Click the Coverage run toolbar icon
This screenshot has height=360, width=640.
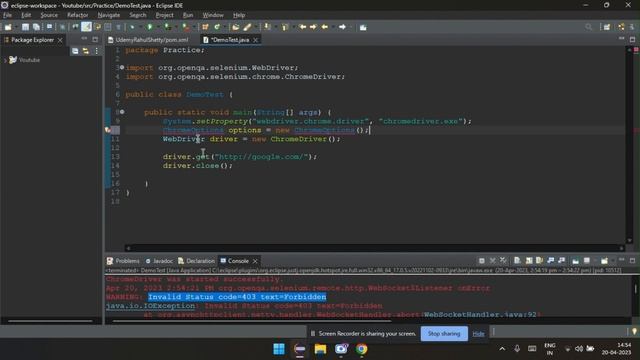[167, 27]
